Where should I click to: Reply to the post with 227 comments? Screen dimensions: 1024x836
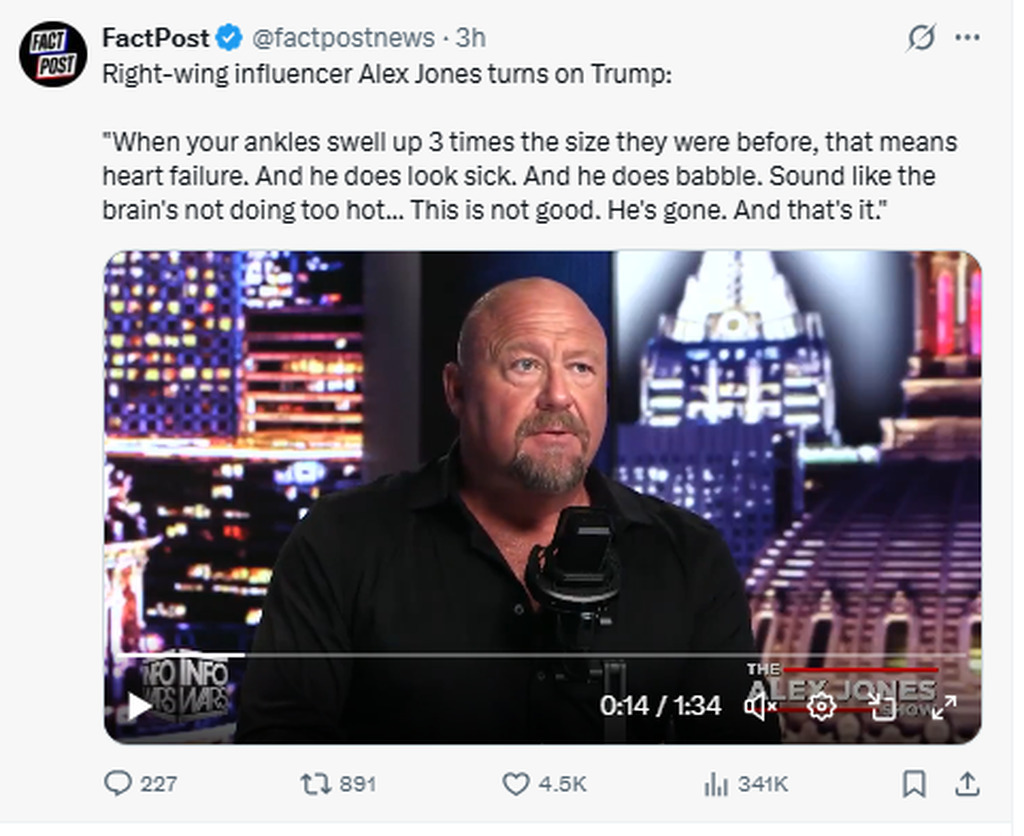point(119,785)
